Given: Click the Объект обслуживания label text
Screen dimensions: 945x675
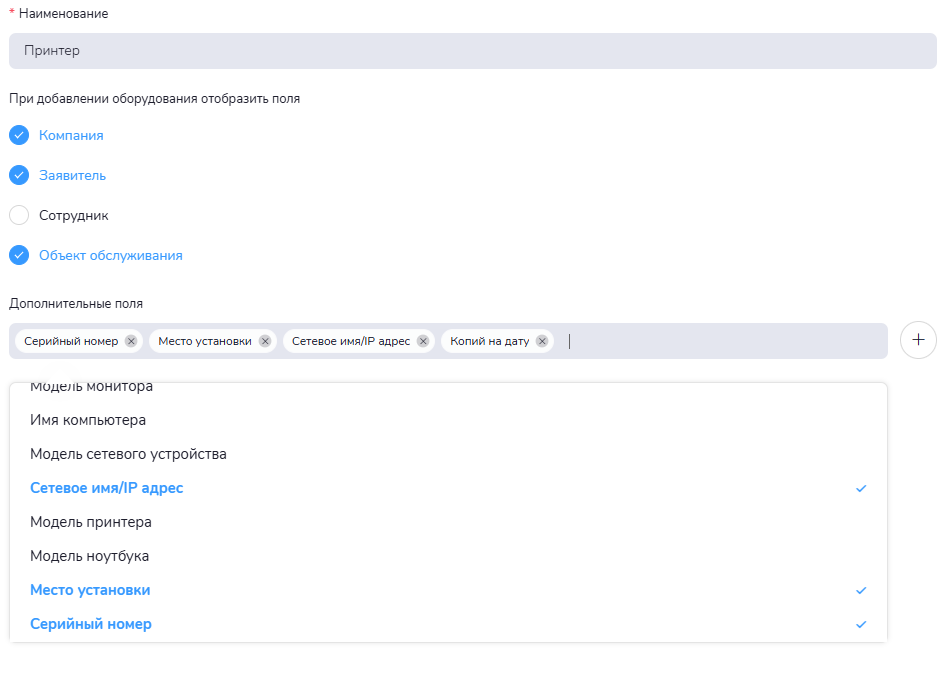Looking at the screenshot, I should (x=110, y=255).
